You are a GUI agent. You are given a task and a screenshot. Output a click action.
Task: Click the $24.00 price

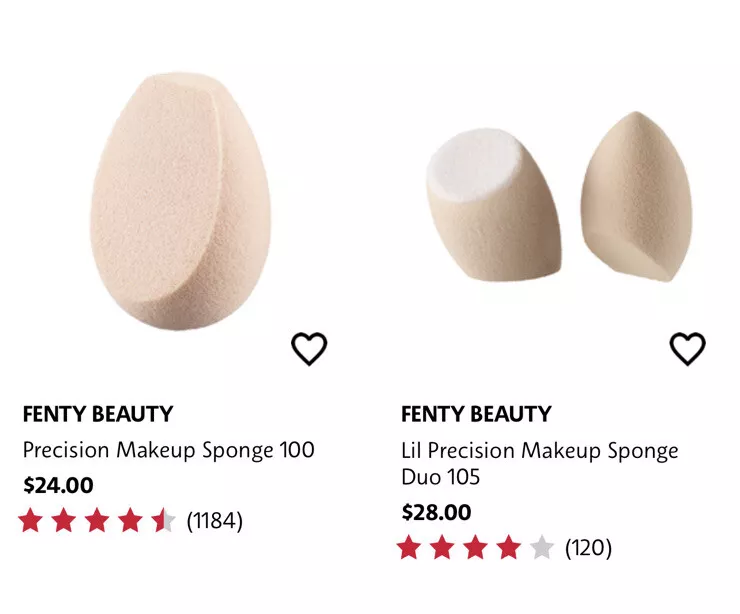(x=58, y=485)
